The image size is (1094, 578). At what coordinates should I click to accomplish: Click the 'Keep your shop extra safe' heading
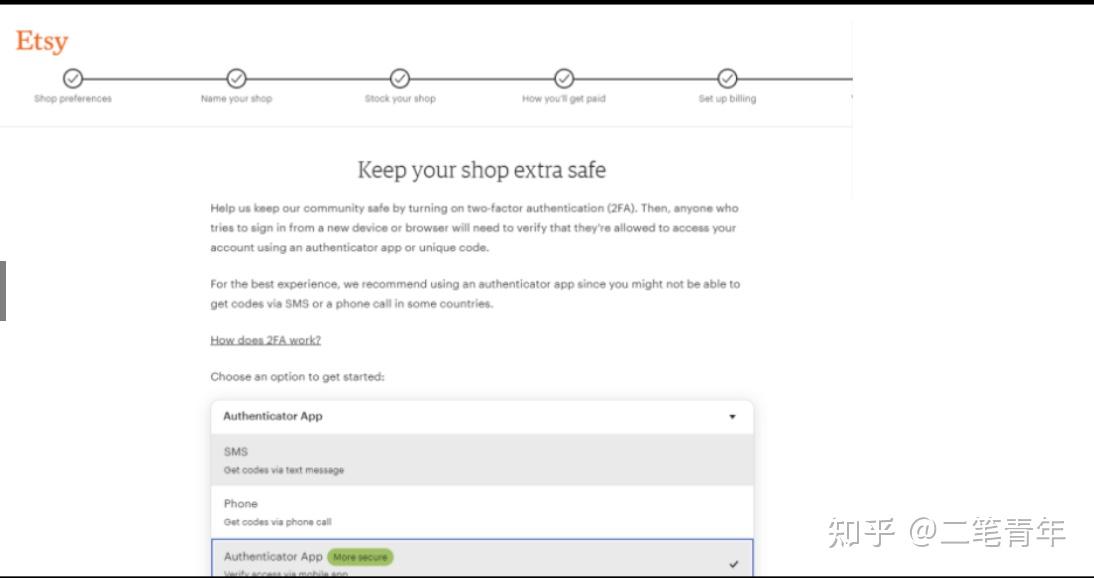point(481,170)
